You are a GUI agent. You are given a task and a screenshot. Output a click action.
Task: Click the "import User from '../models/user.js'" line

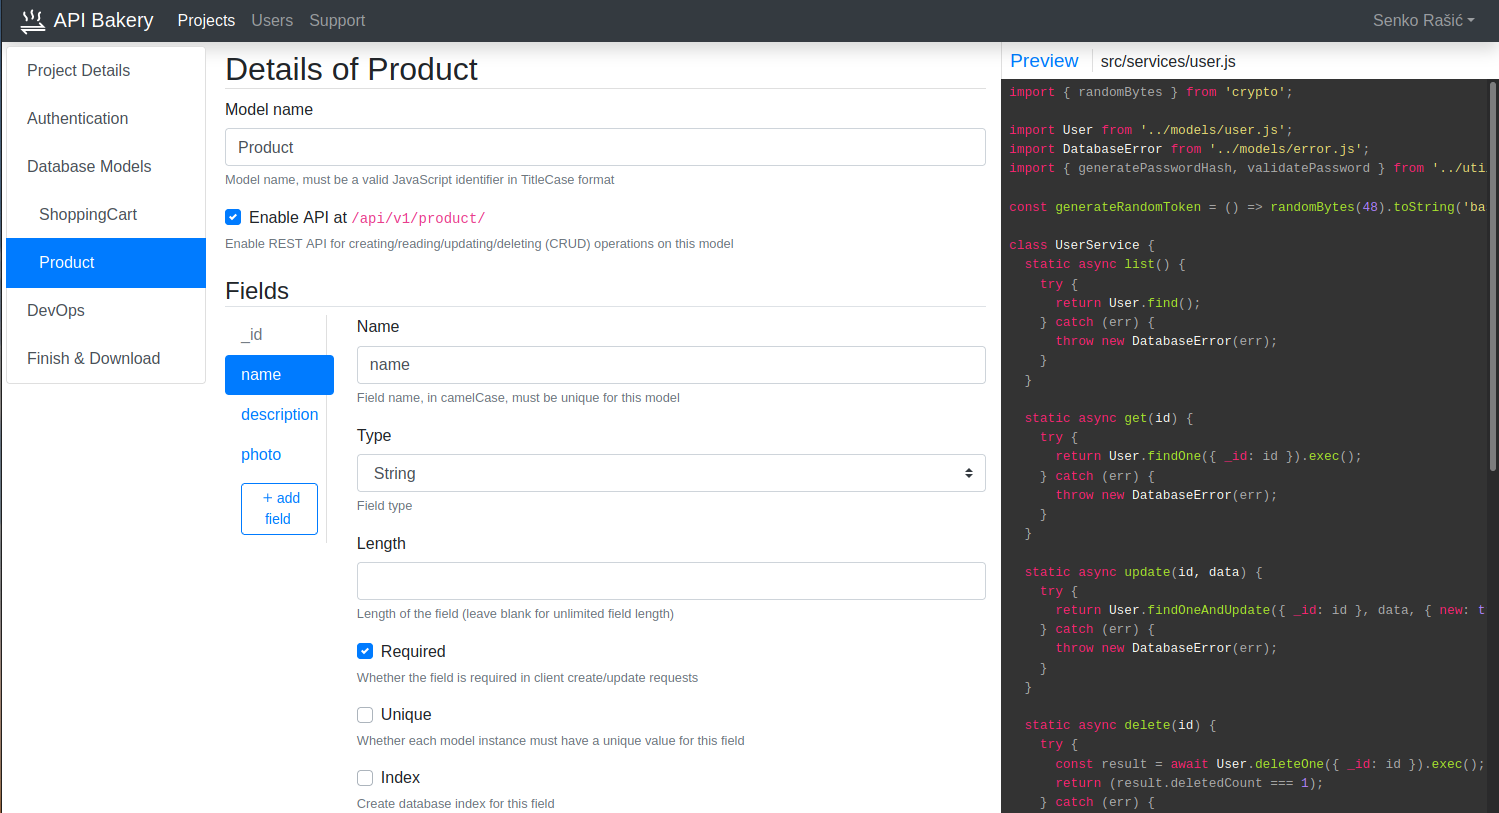tap(1151, 130)
